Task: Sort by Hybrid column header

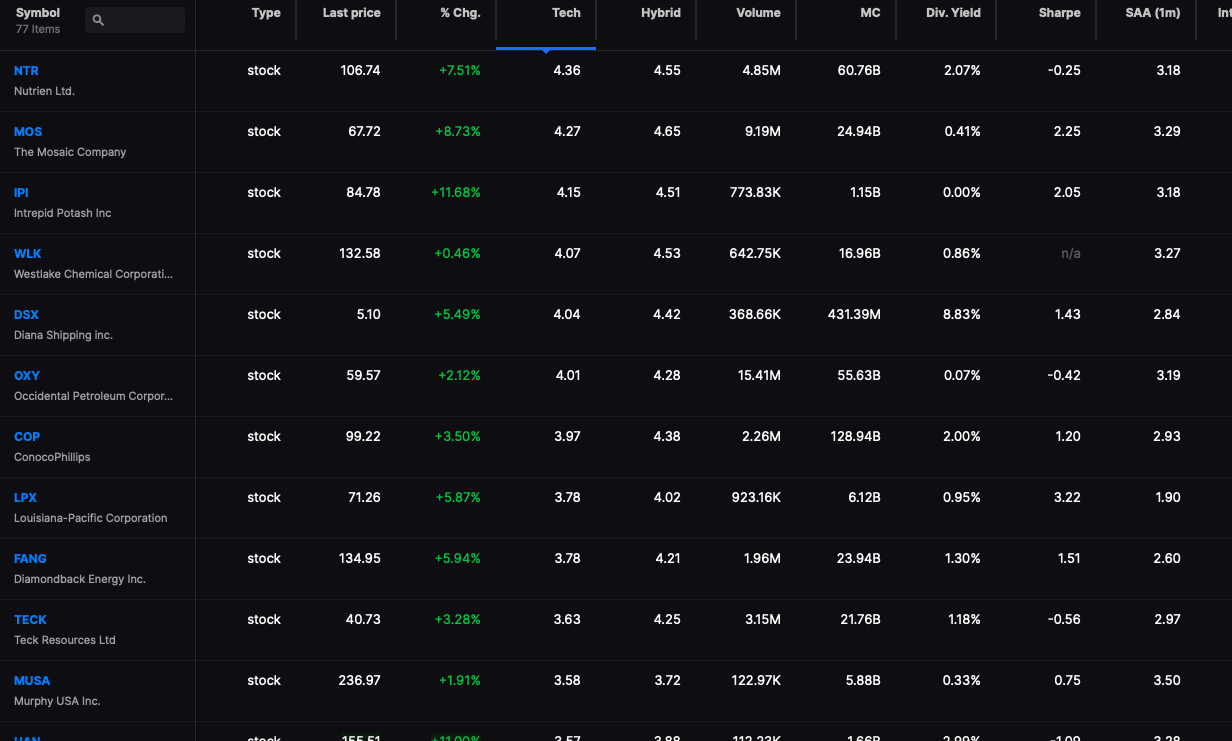Action: coord(661,13)
